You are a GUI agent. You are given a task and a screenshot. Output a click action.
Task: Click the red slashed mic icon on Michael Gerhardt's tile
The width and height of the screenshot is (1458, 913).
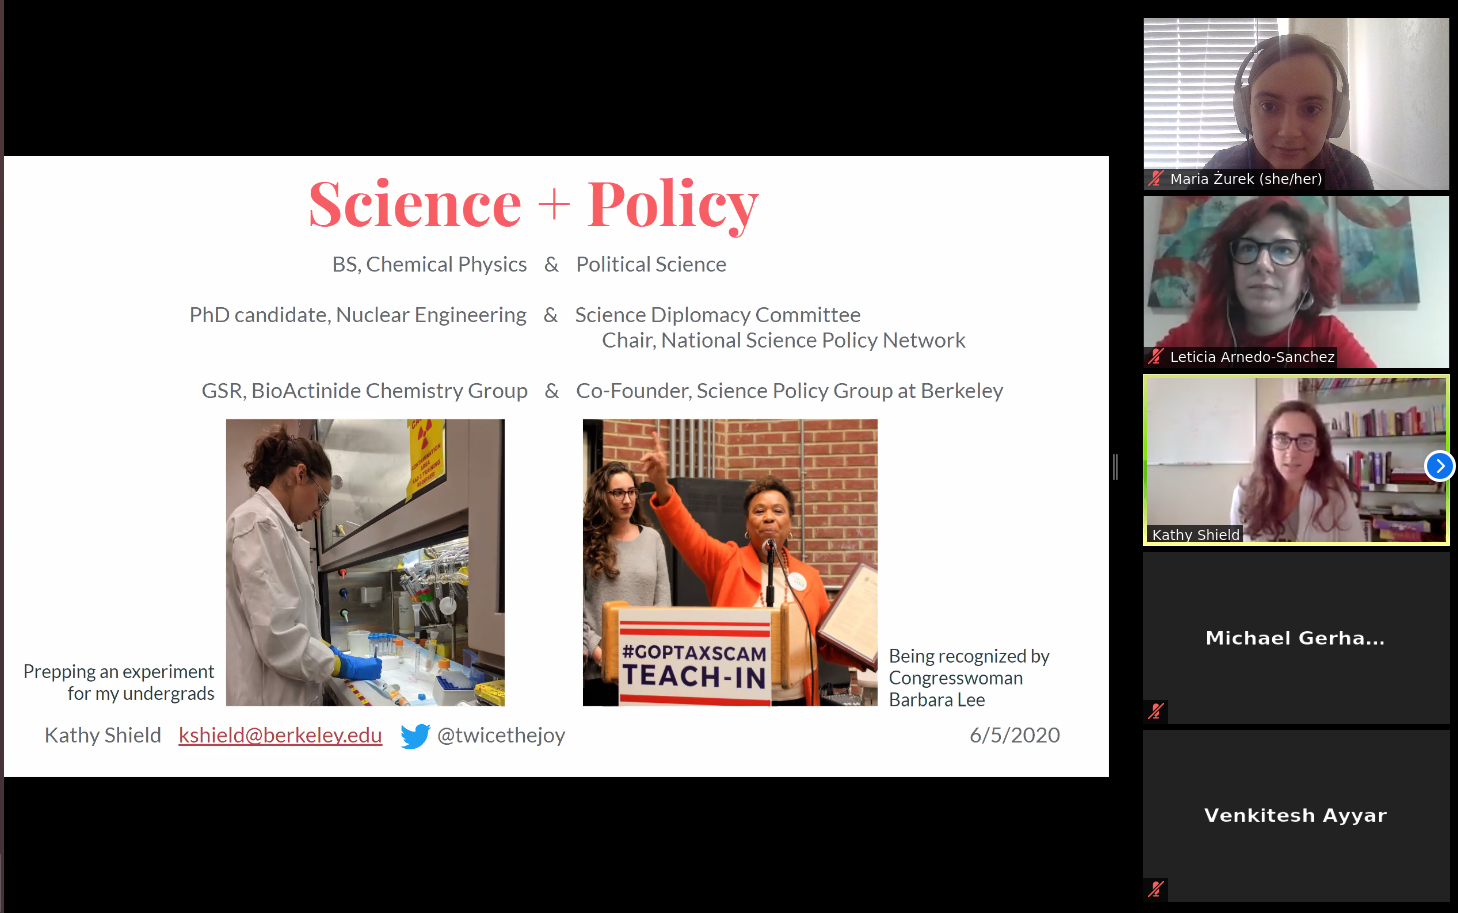[x=1156, y=711]
